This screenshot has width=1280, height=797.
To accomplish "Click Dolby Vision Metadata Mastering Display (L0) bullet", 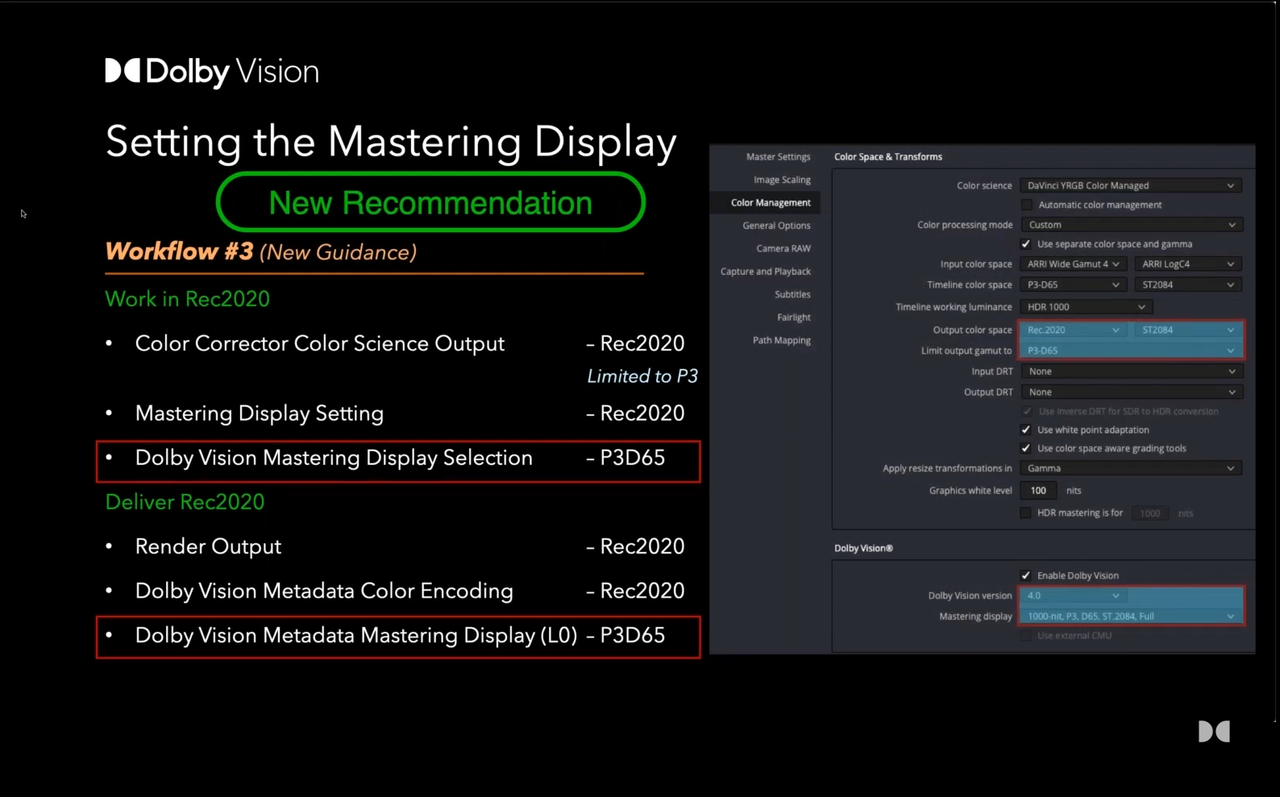I will pyautogui.click(x=356, y=635).
